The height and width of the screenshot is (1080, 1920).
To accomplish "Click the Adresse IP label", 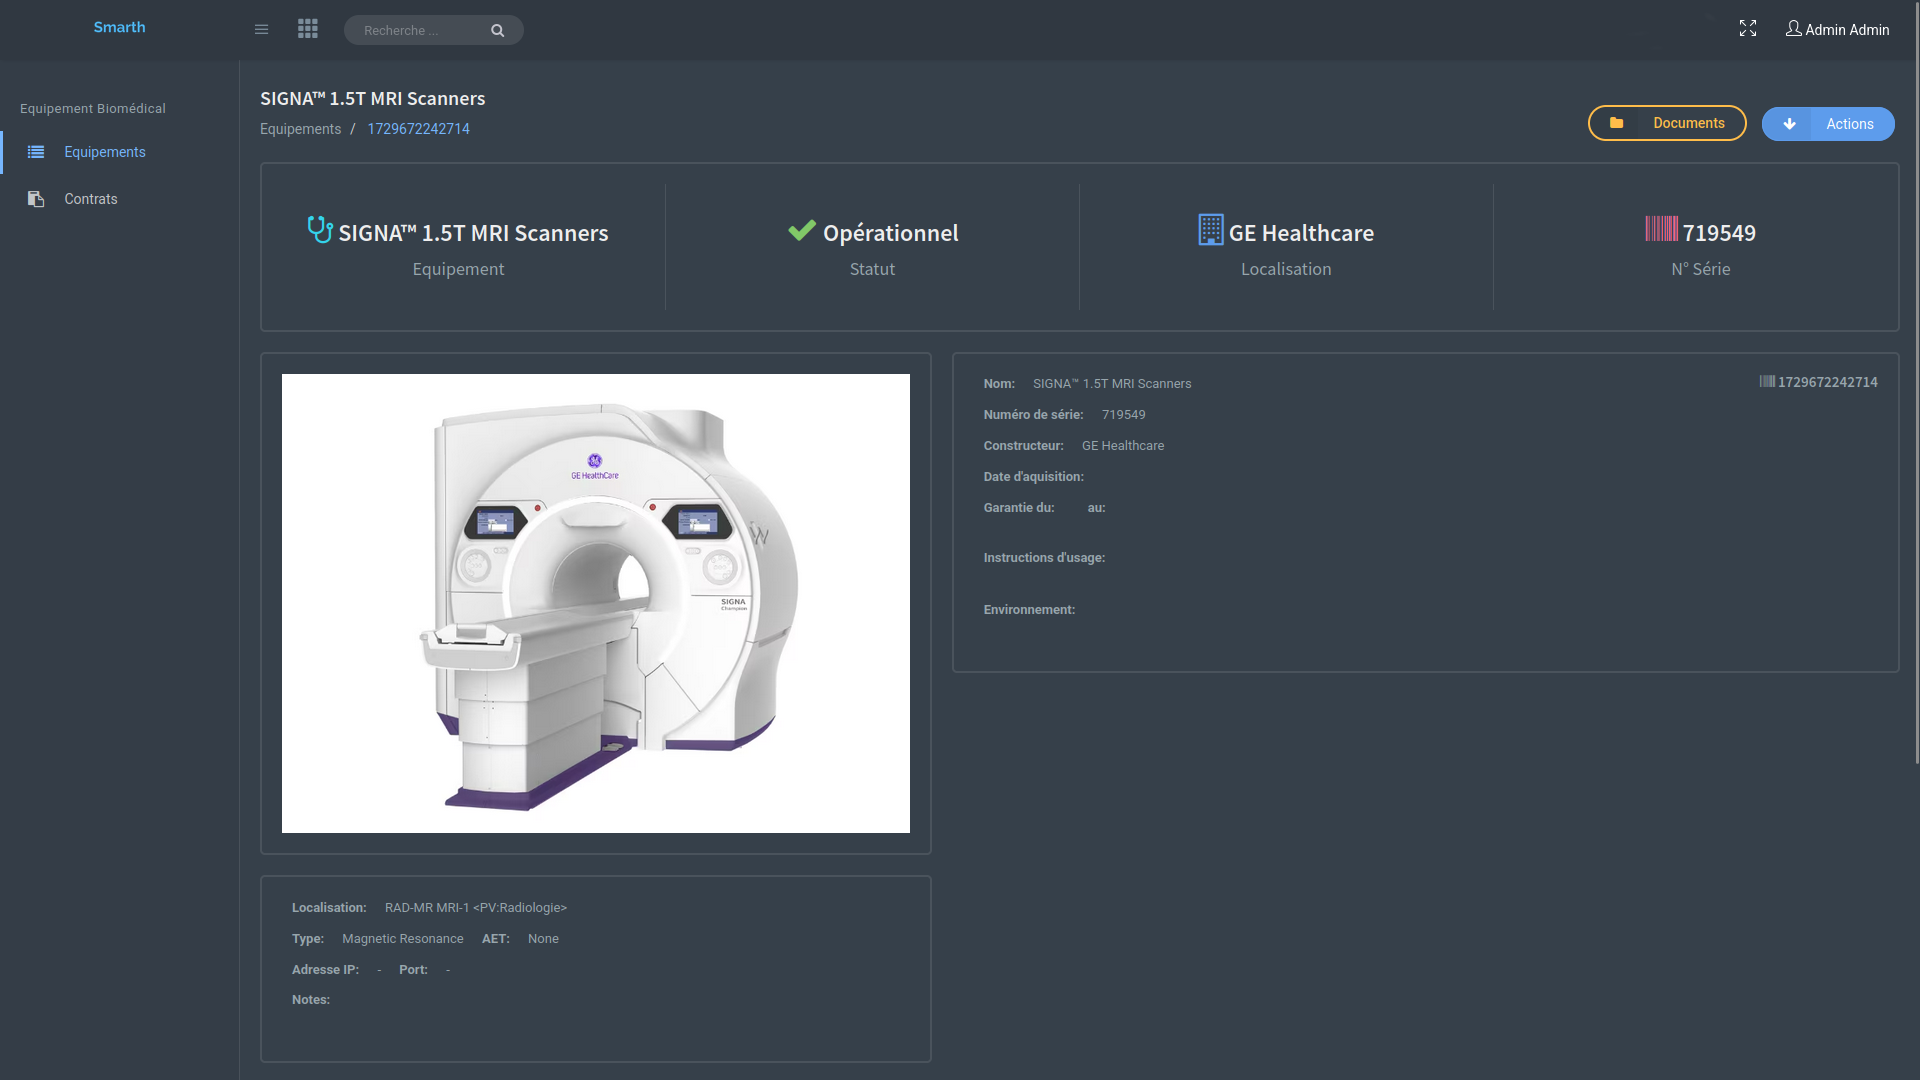I will 325,970.
